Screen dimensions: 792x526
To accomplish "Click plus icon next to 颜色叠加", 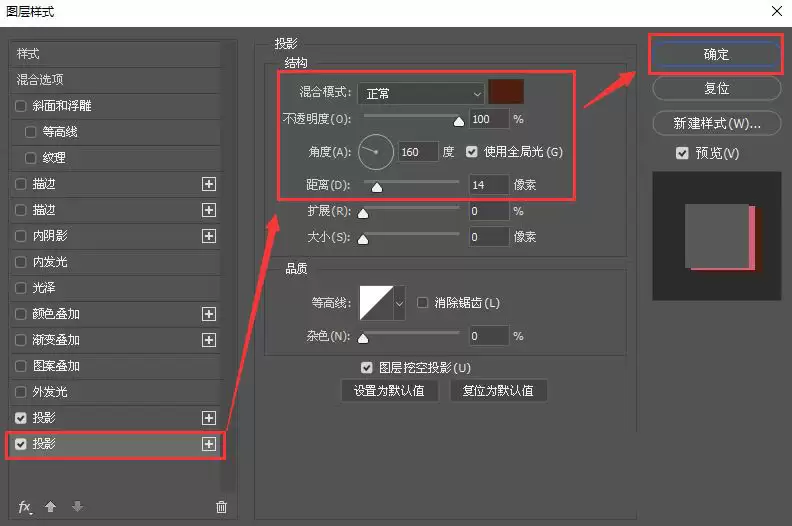I will tap(209, 314).
